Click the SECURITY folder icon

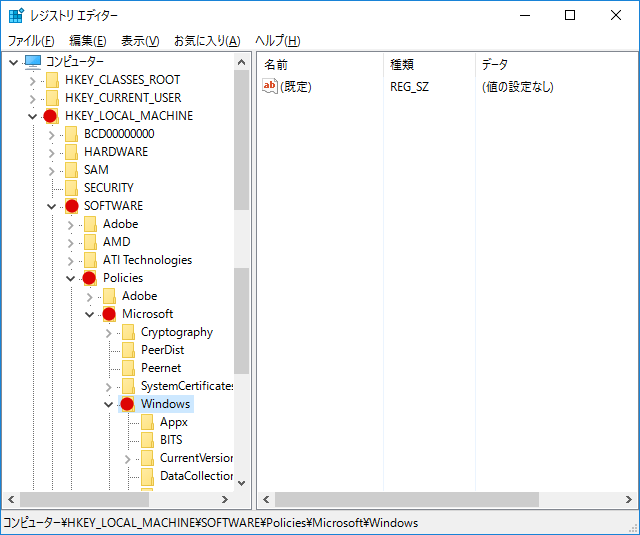[x=71, y=188]
